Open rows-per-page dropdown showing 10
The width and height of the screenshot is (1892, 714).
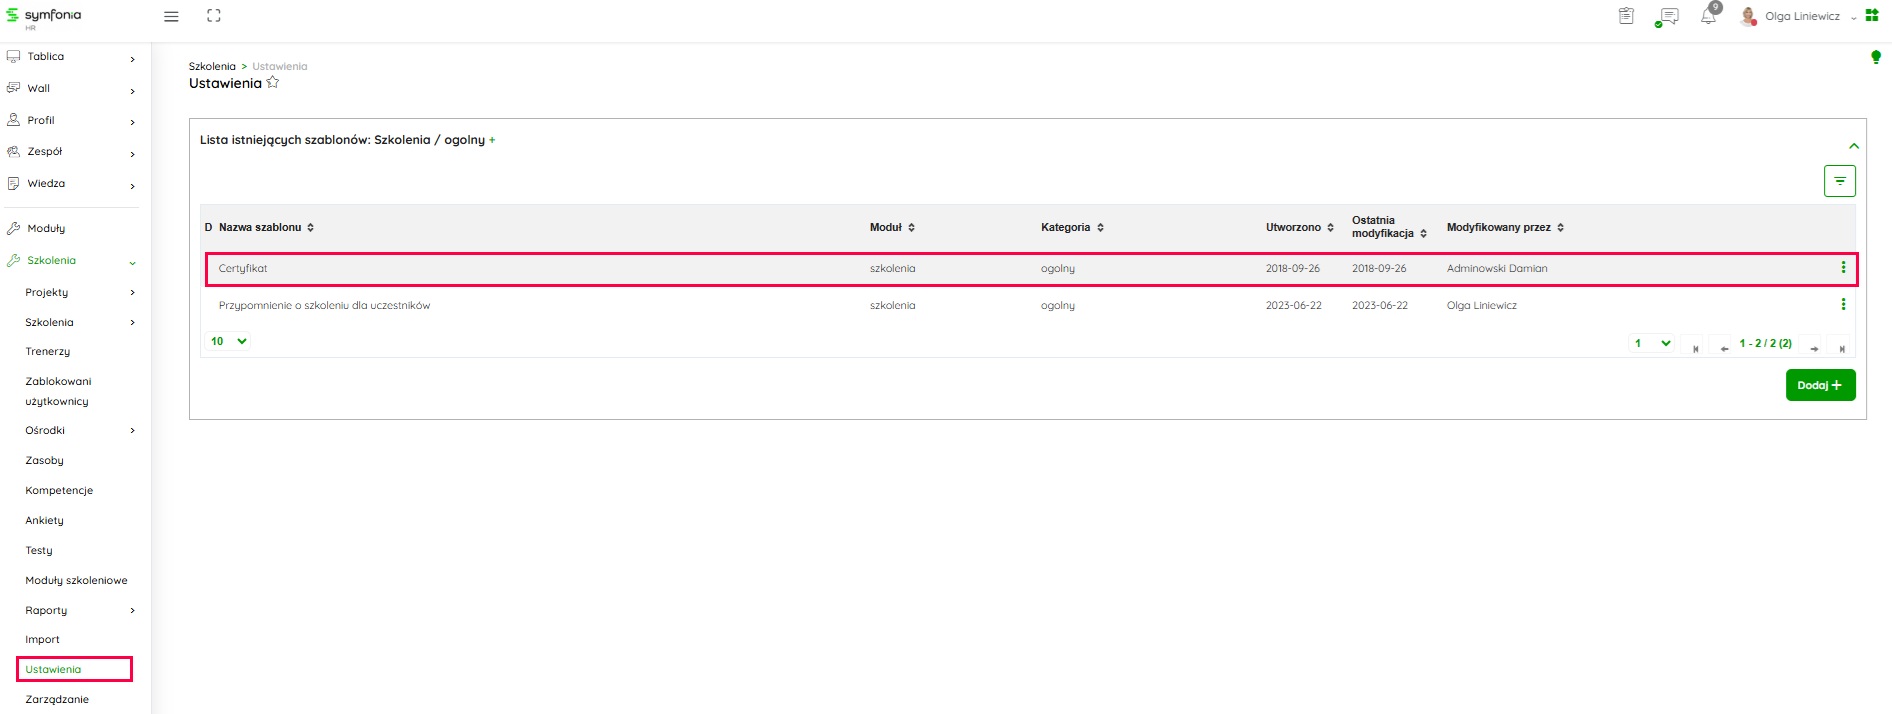pos(229,342)
